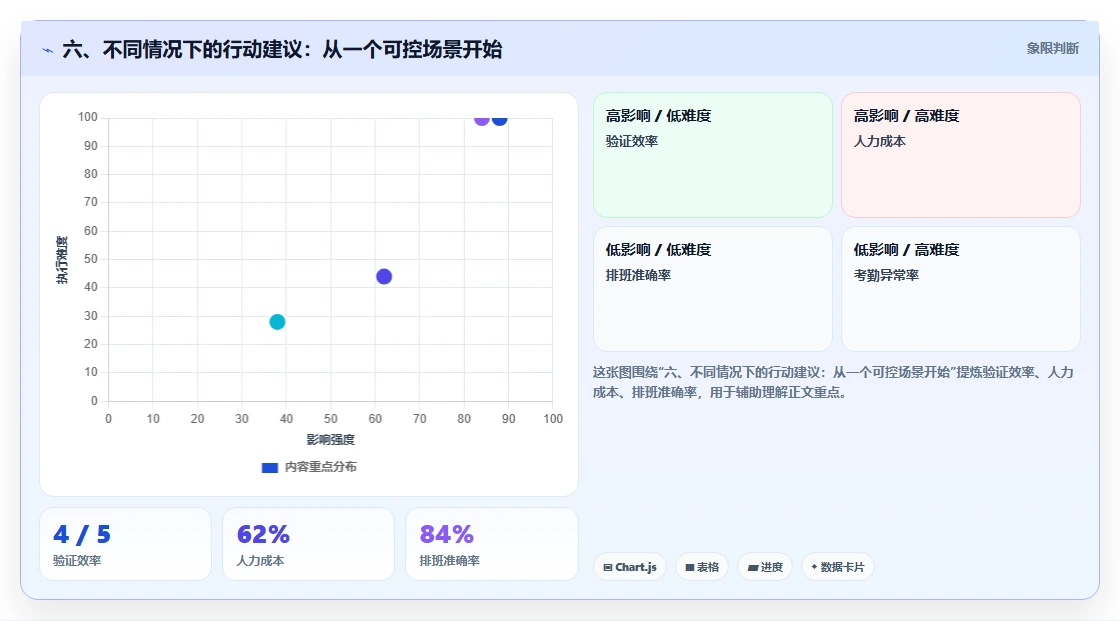Click the 影响强度 x-axis title
This screenshot has height=621, width=1120.
pyautogui.click(x=331, y=440)
